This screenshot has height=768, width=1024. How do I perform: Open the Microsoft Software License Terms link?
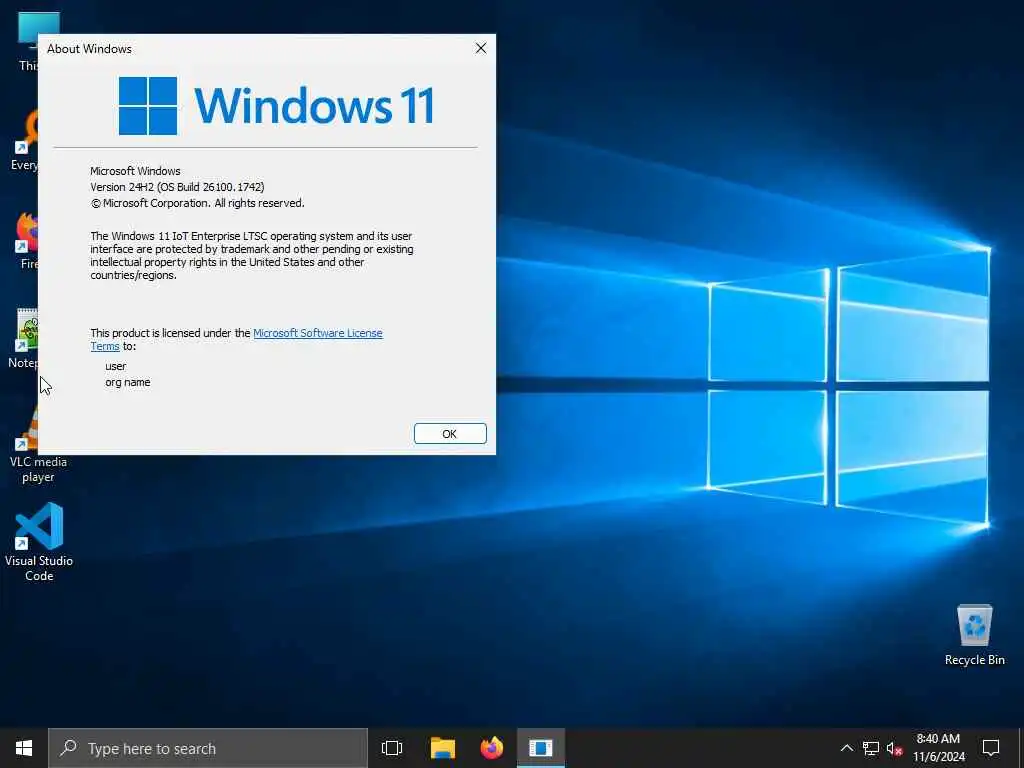317,333
